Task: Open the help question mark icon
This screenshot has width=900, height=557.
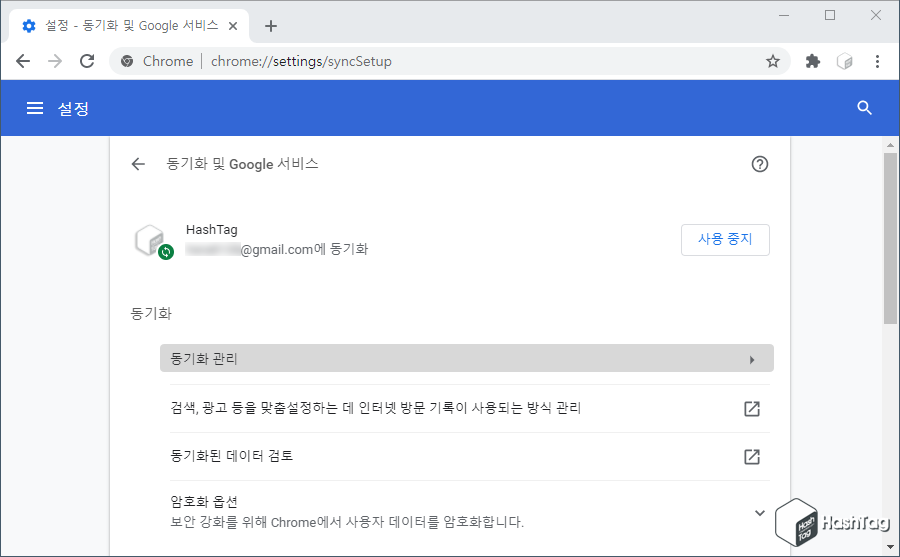Action: 759,164
